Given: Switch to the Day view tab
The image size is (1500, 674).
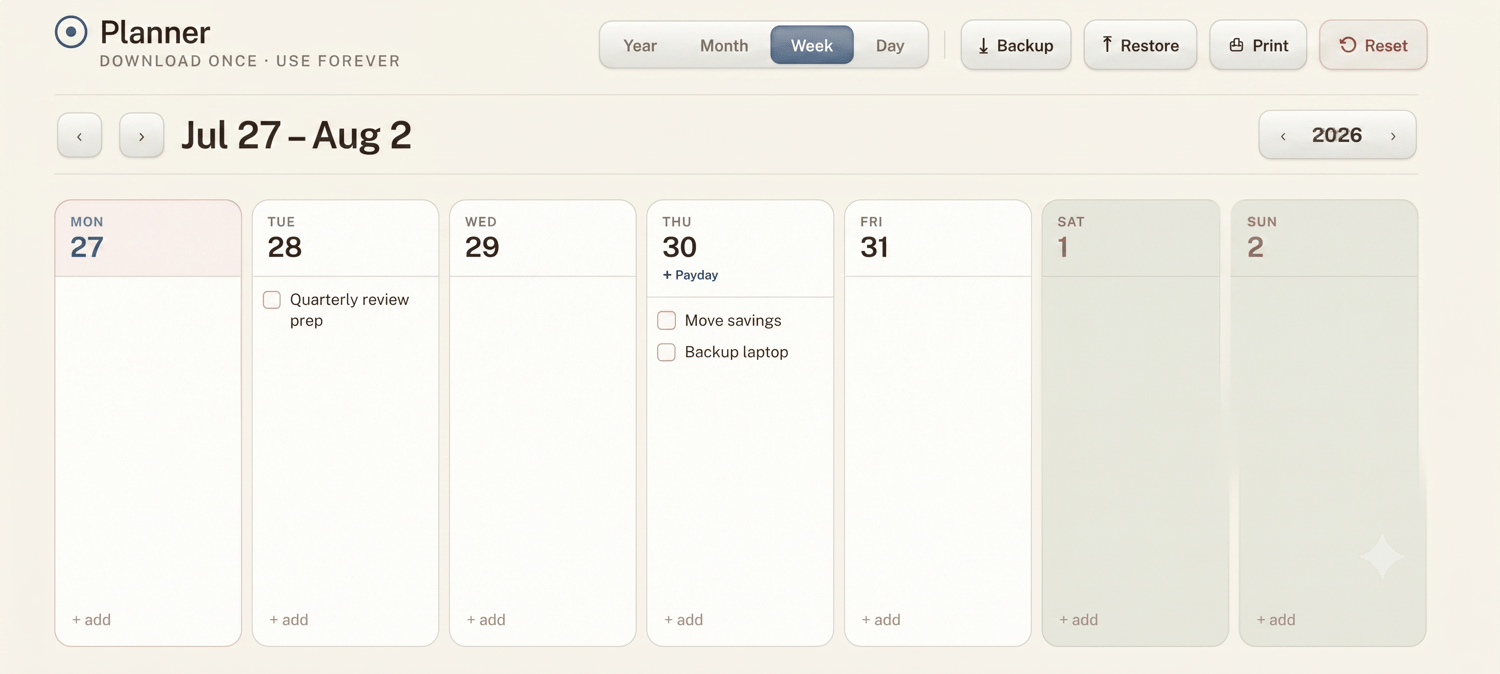Looking at the screenshot, I should click(x=890, y=46).
